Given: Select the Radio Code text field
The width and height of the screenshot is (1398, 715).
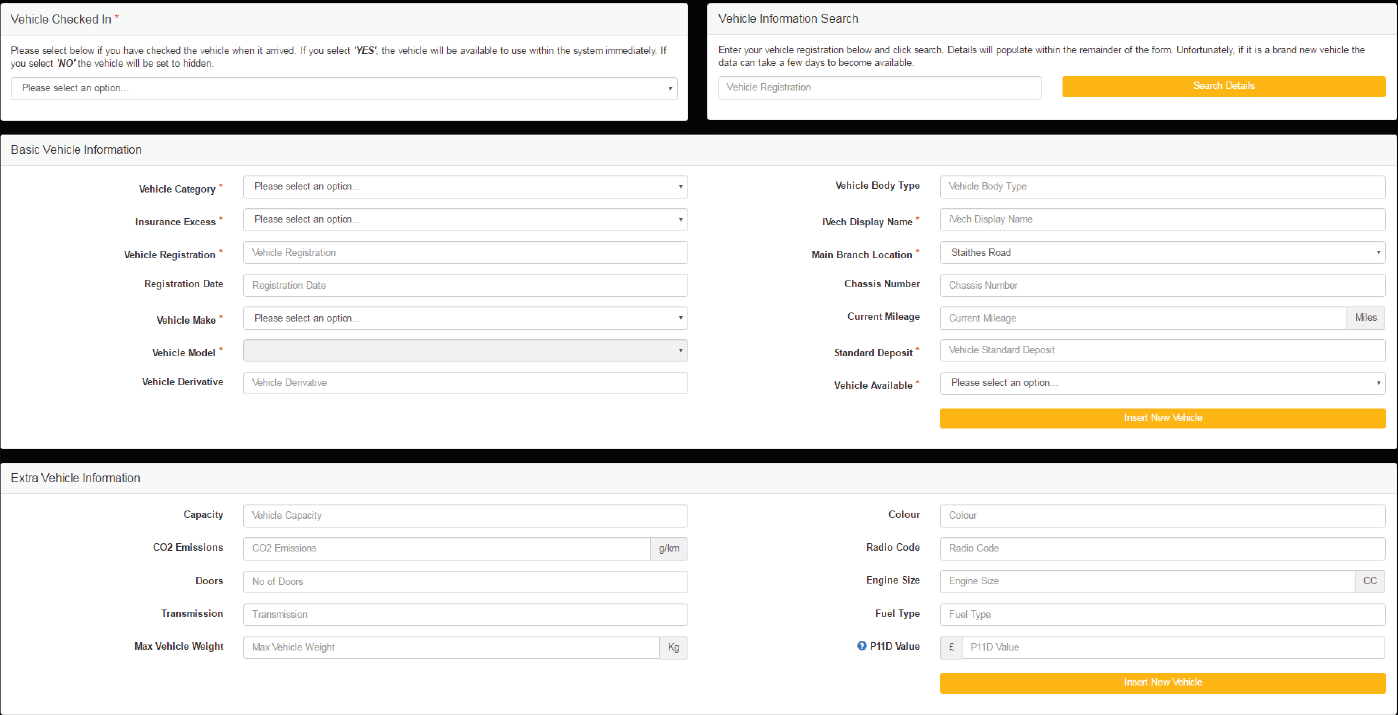Looking at the screenshot, I should pyautogui.click(x=1162, y=549).
